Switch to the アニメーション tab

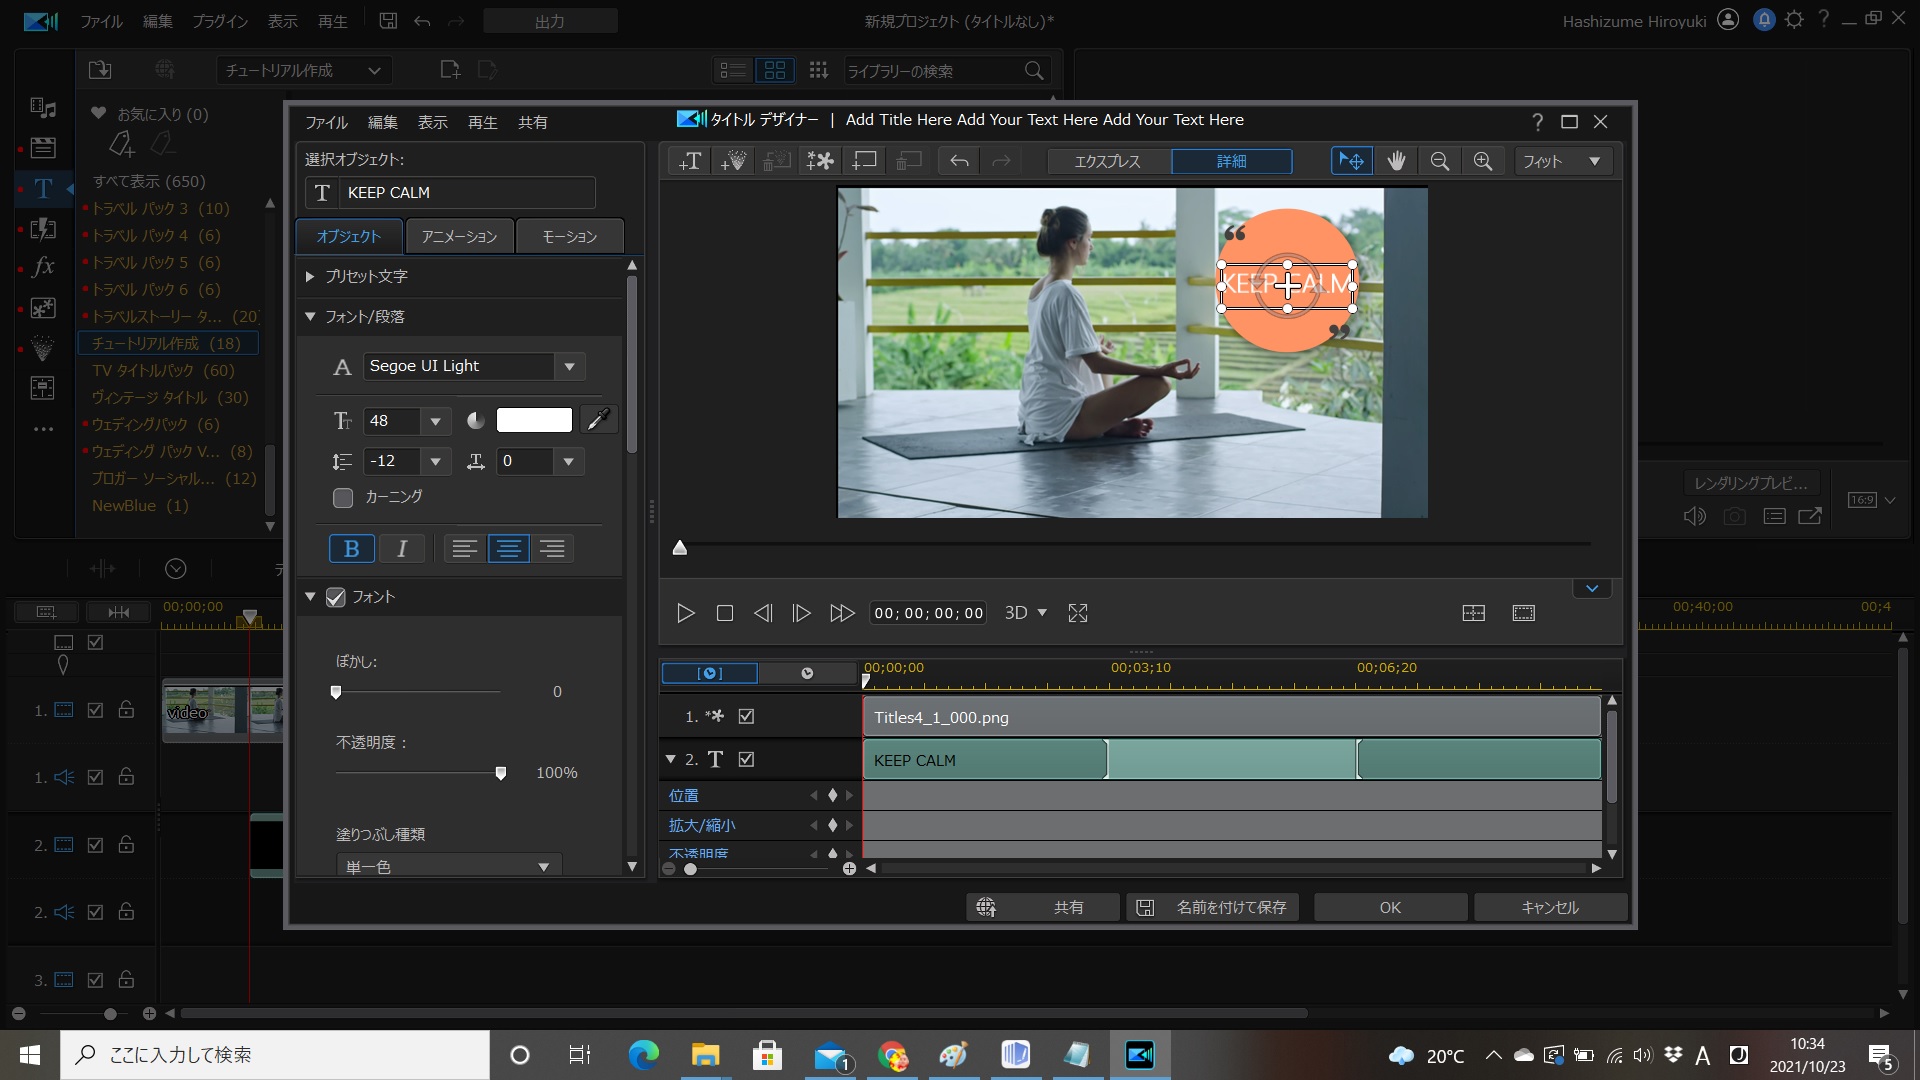coord(459,236)
